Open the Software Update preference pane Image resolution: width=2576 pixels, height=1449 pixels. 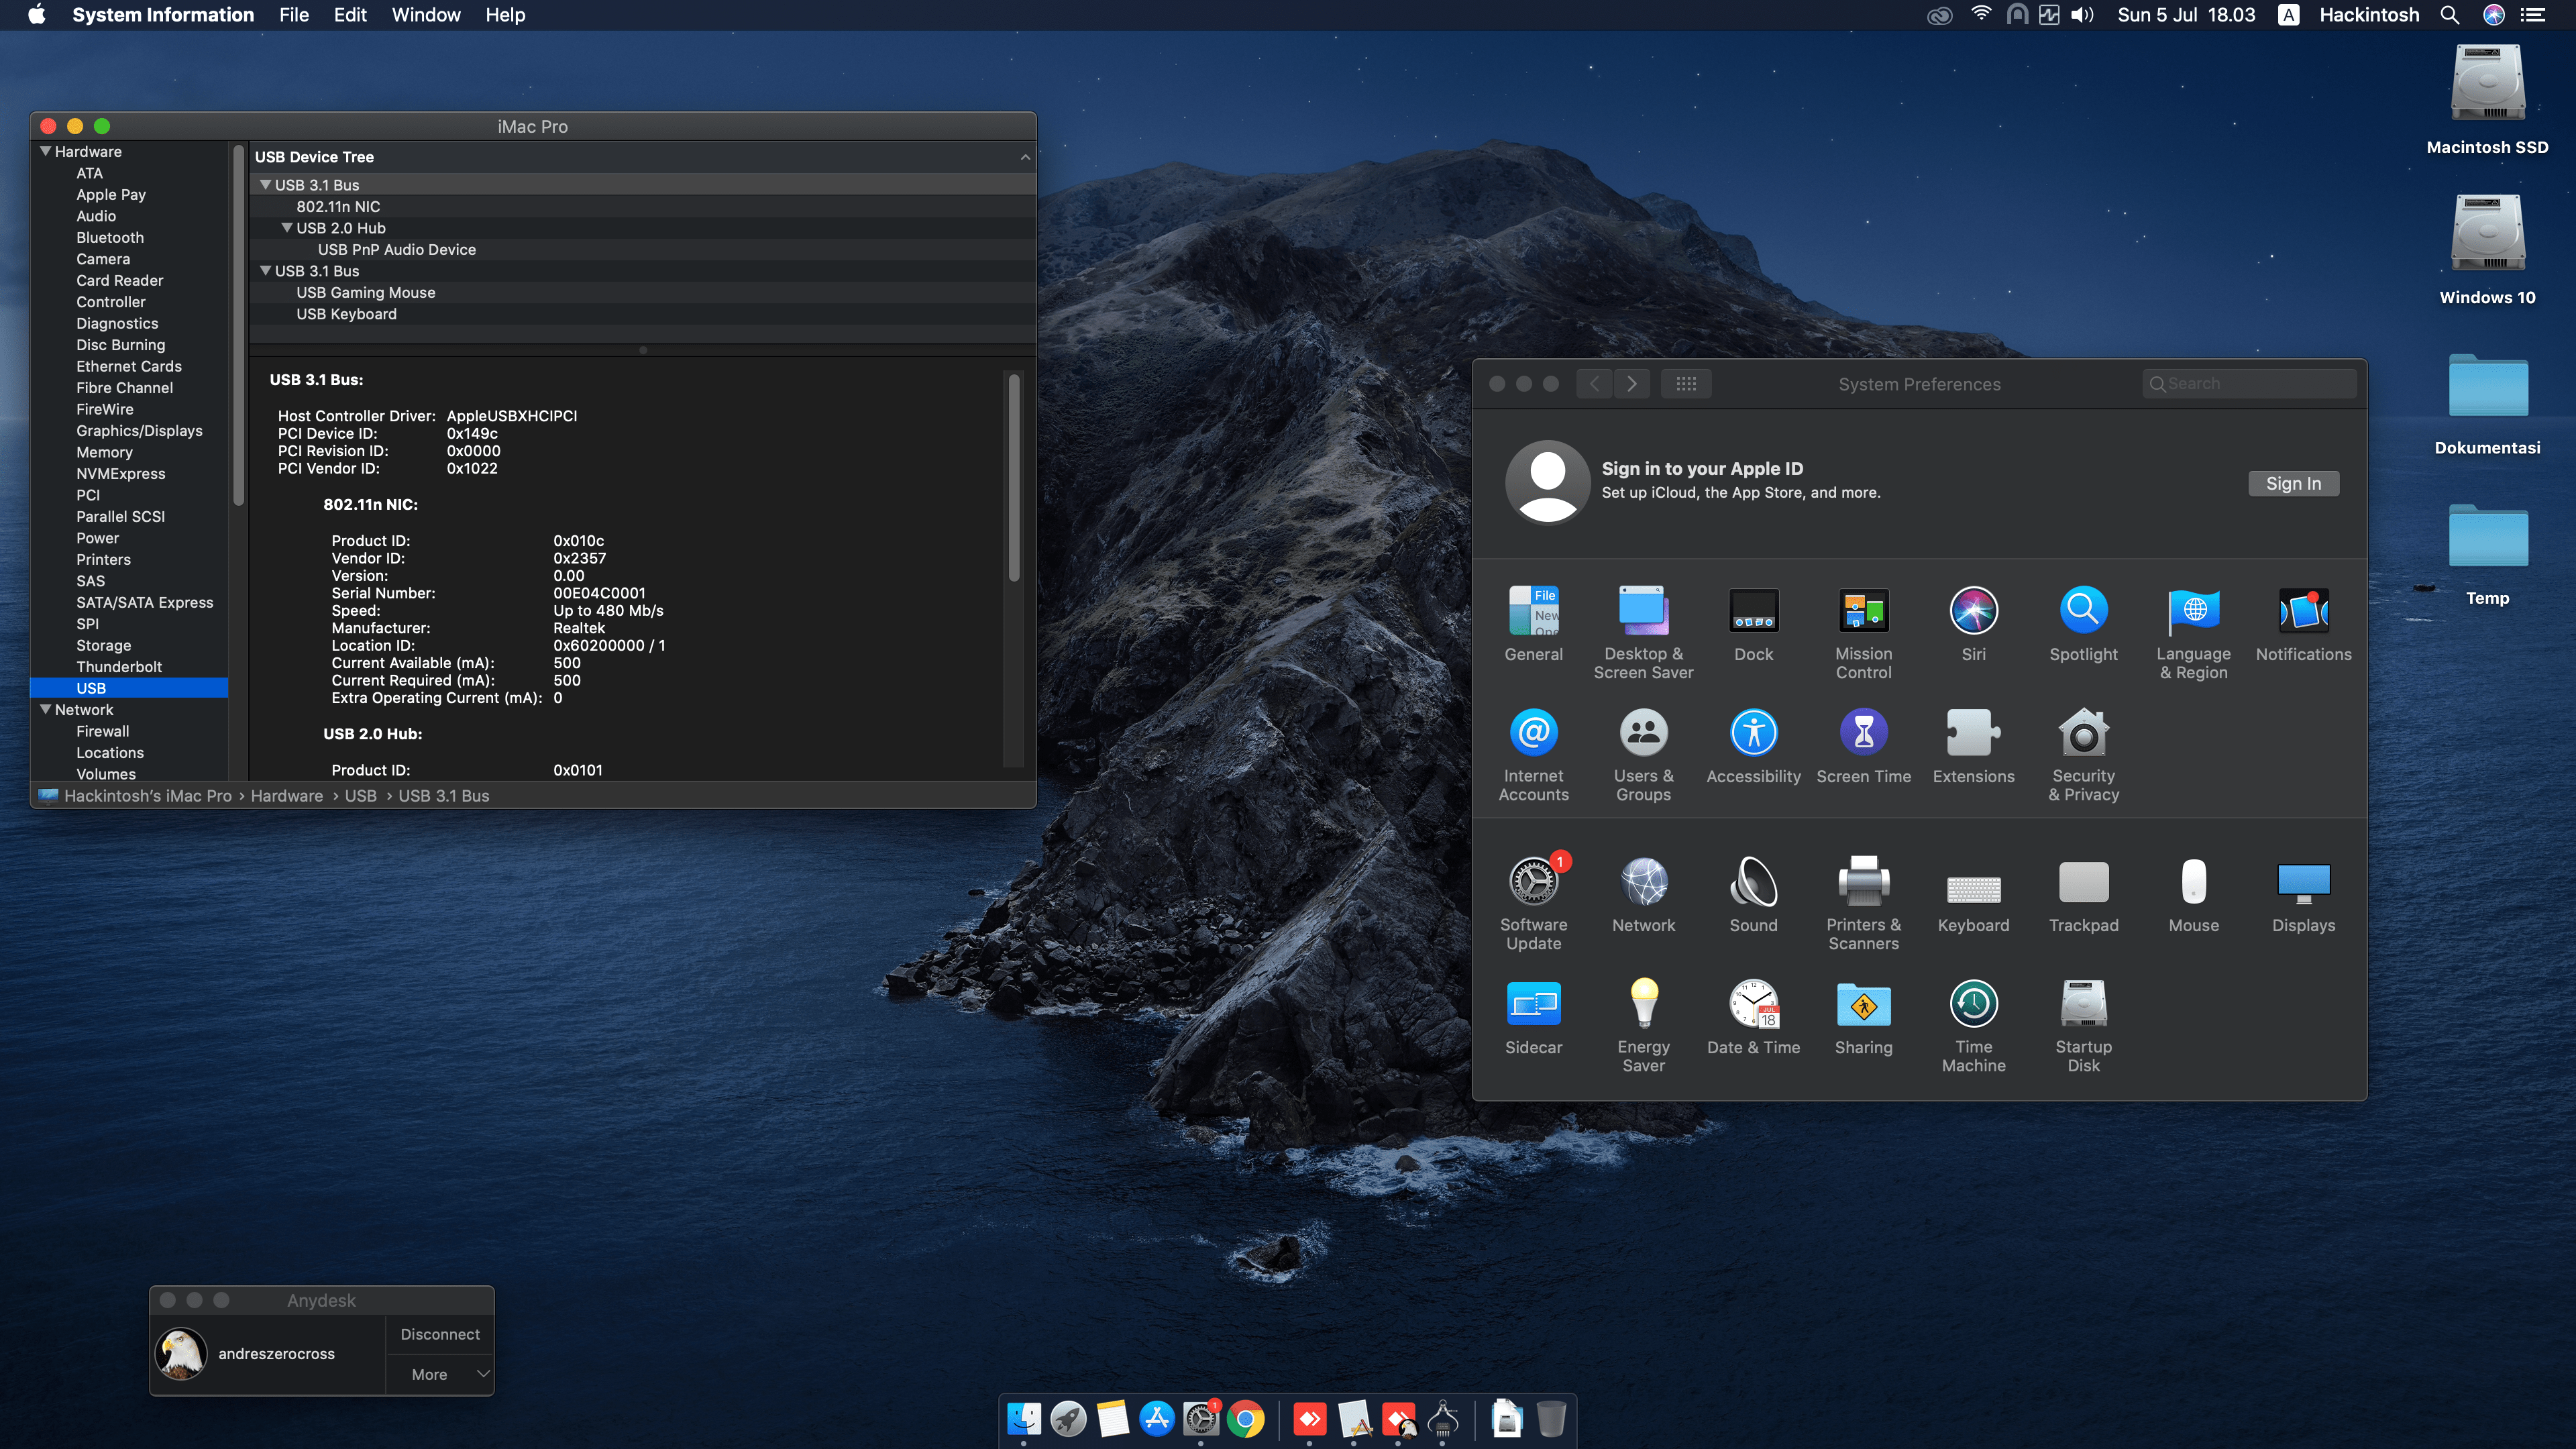point(1533,883)
